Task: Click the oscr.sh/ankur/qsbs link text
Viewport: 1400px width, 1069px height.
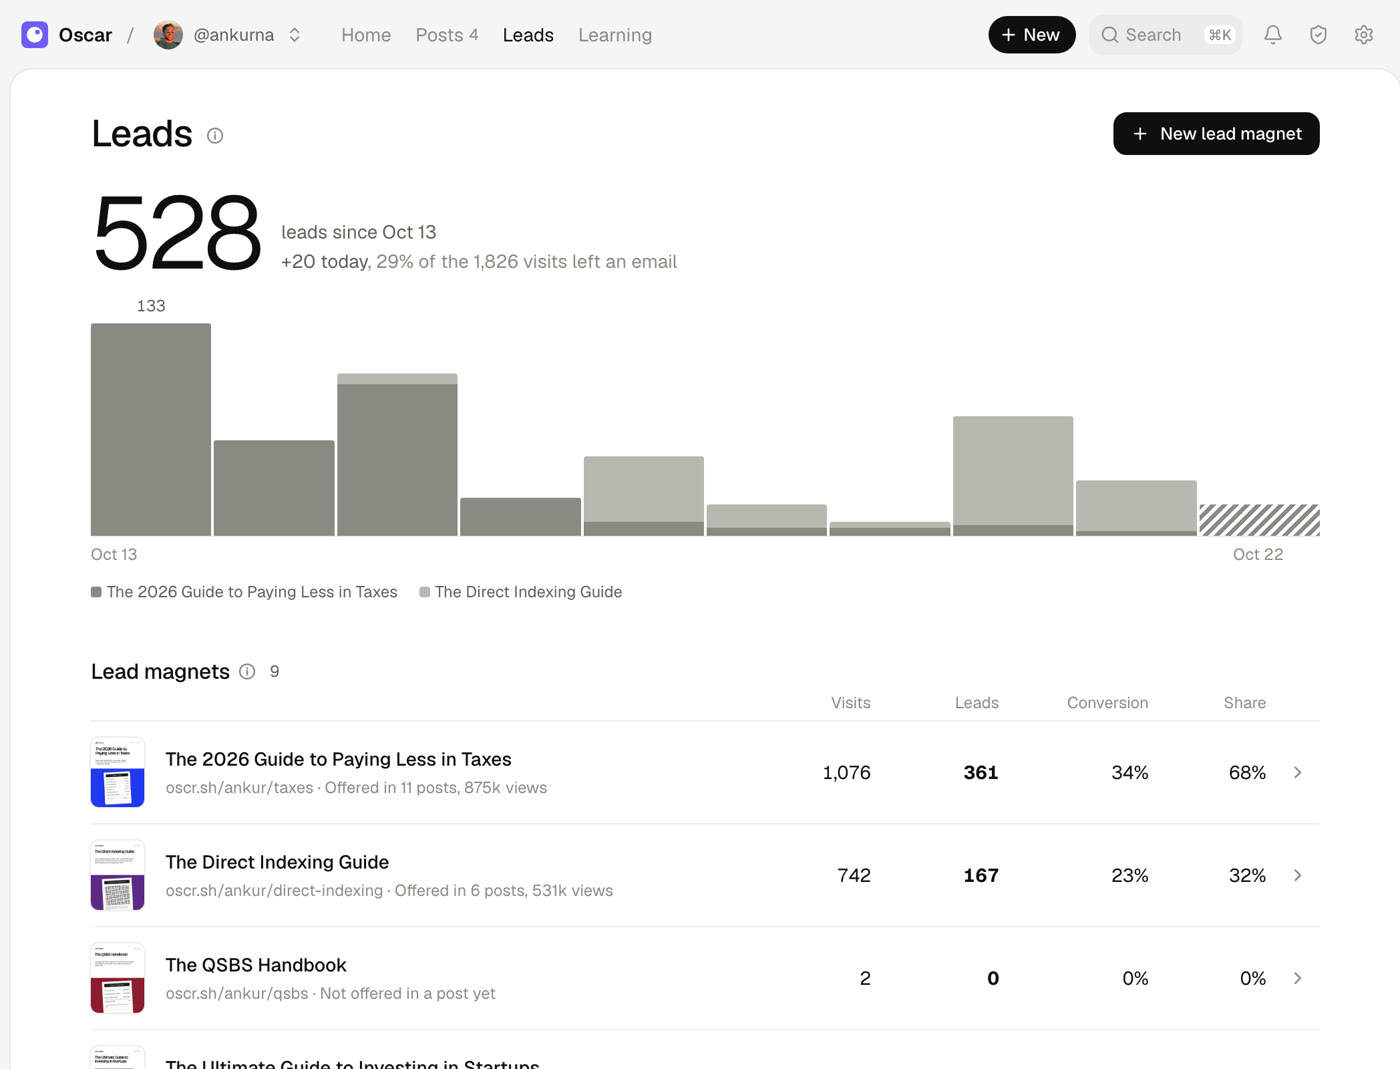Action: tap(237, 994)
